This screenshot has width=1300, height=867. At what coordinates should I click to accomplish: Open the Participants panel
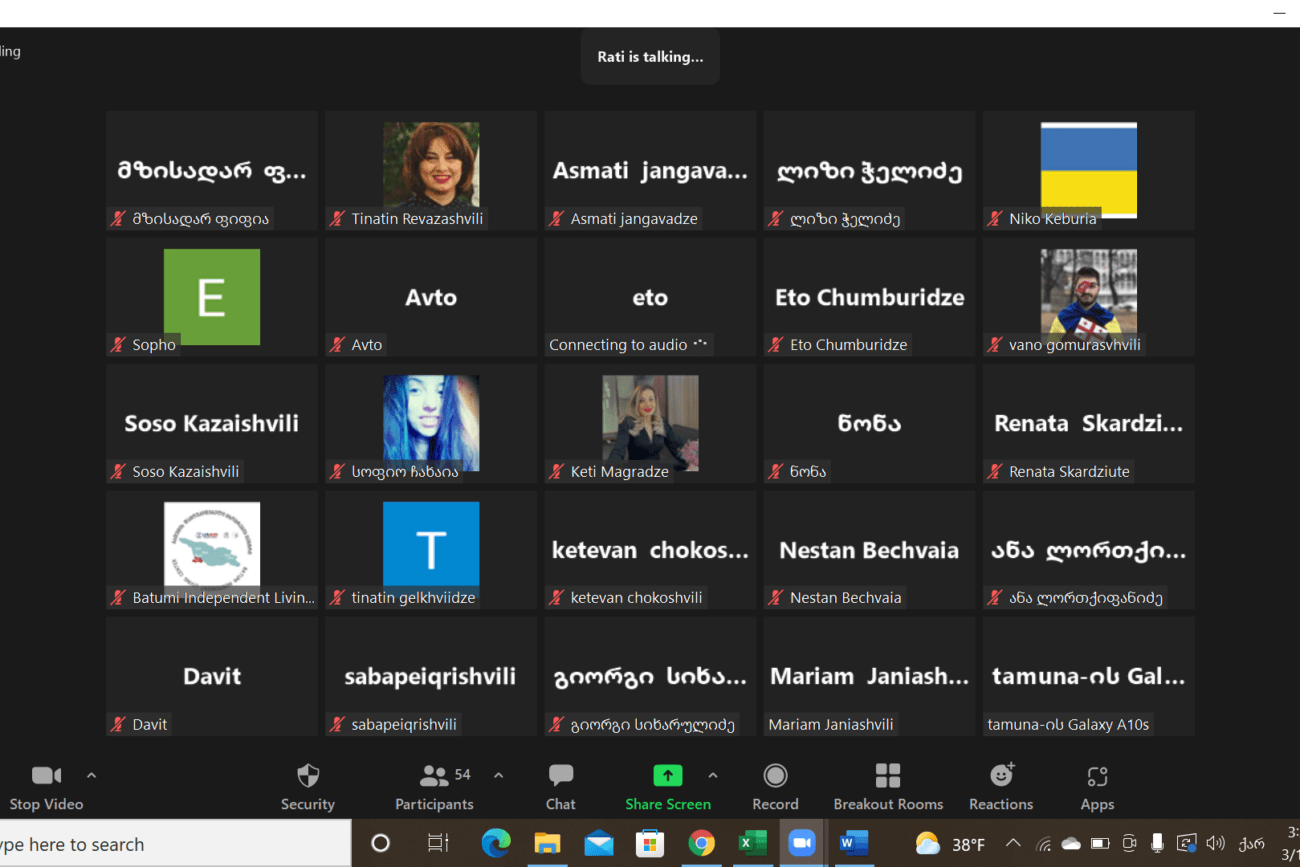(x=434, y=786)
